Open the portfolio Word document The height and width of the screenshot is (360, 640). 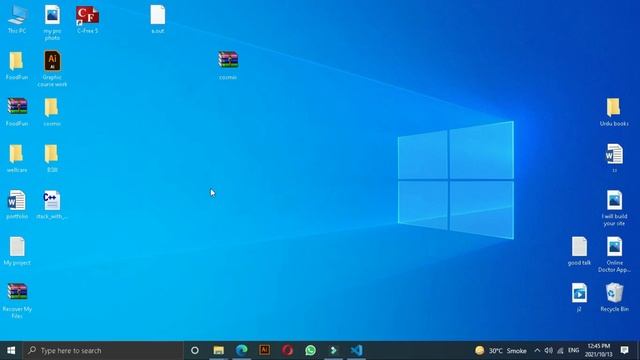click(17, 205)
